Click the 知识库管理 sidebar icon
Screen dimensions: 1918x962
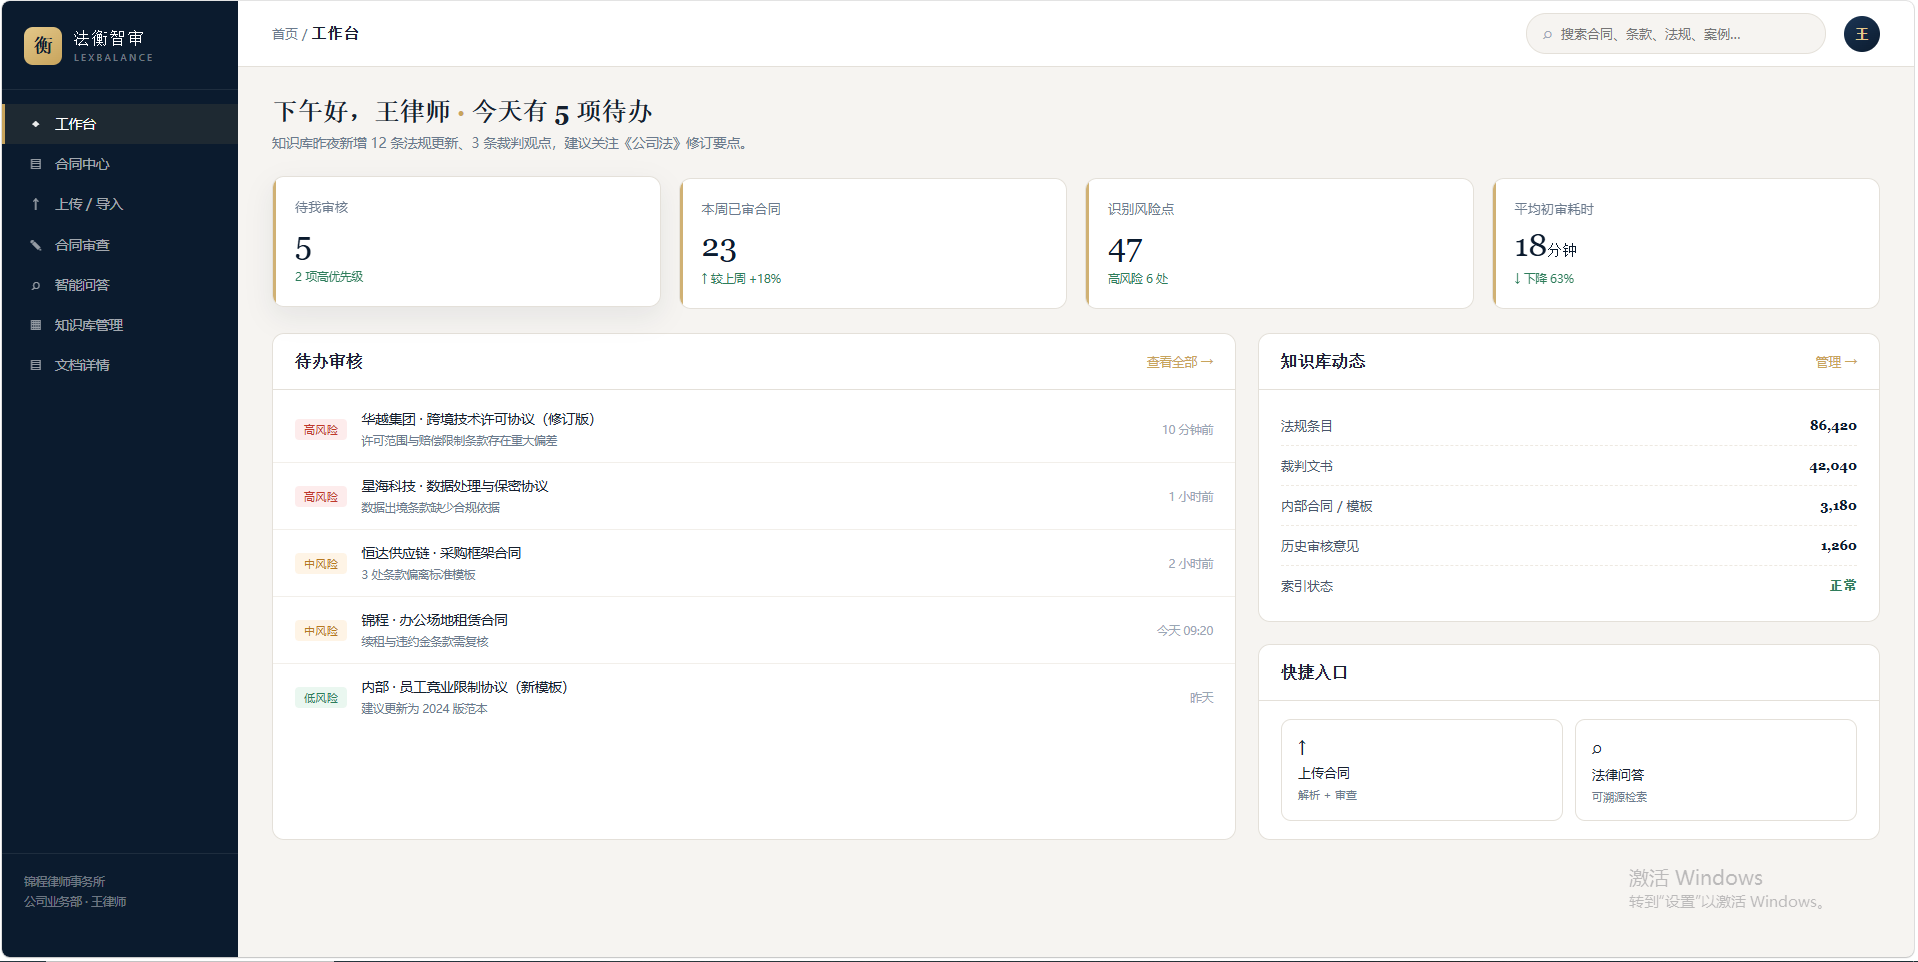click(x=36, y=325)
